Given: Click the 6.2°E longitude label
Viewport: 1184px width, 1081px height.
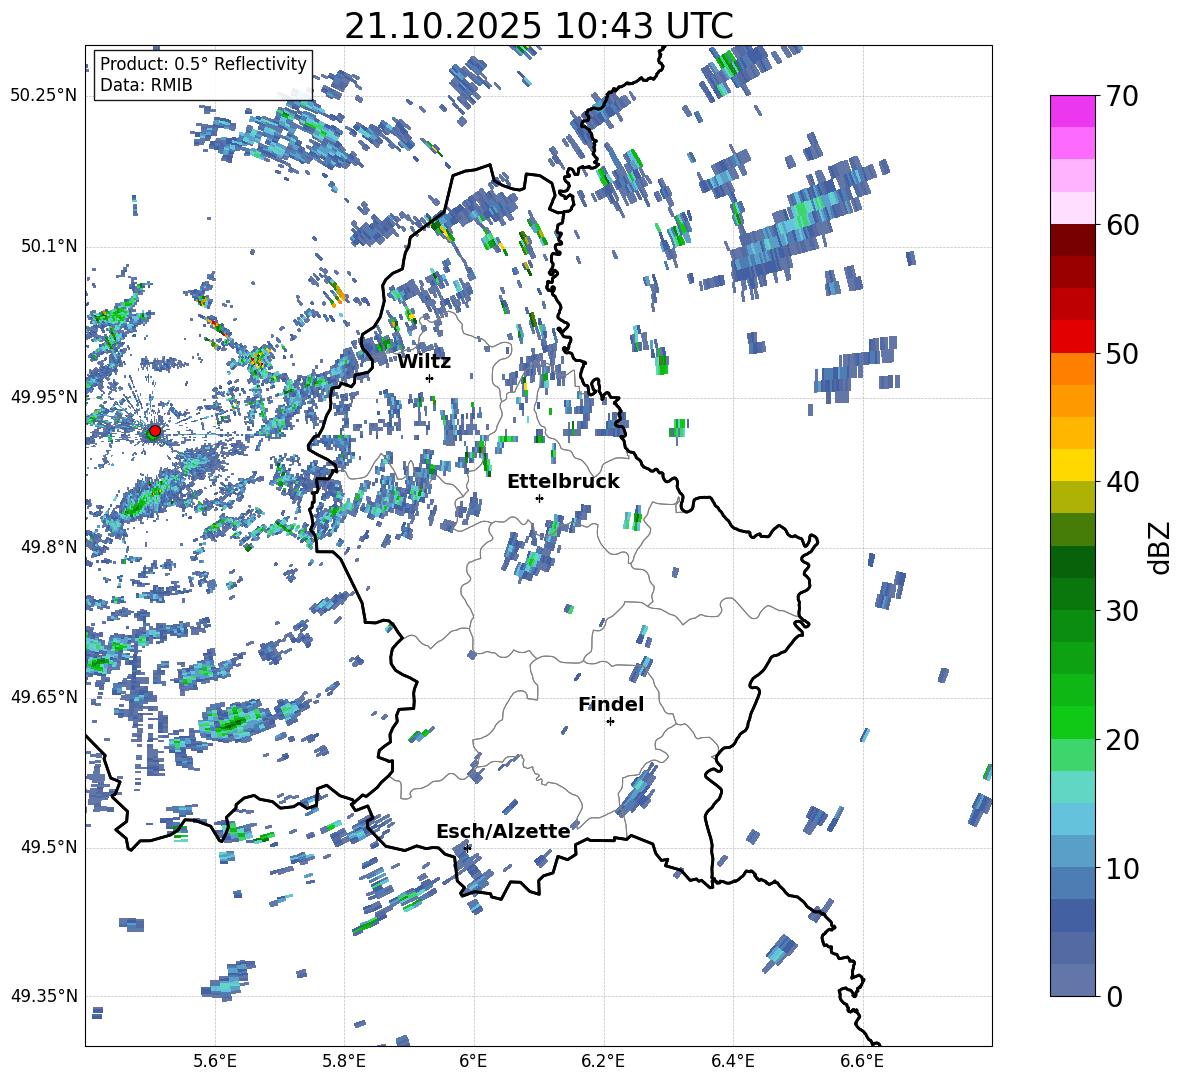Looking at the screenshot, I should (x=603, y=1061).
